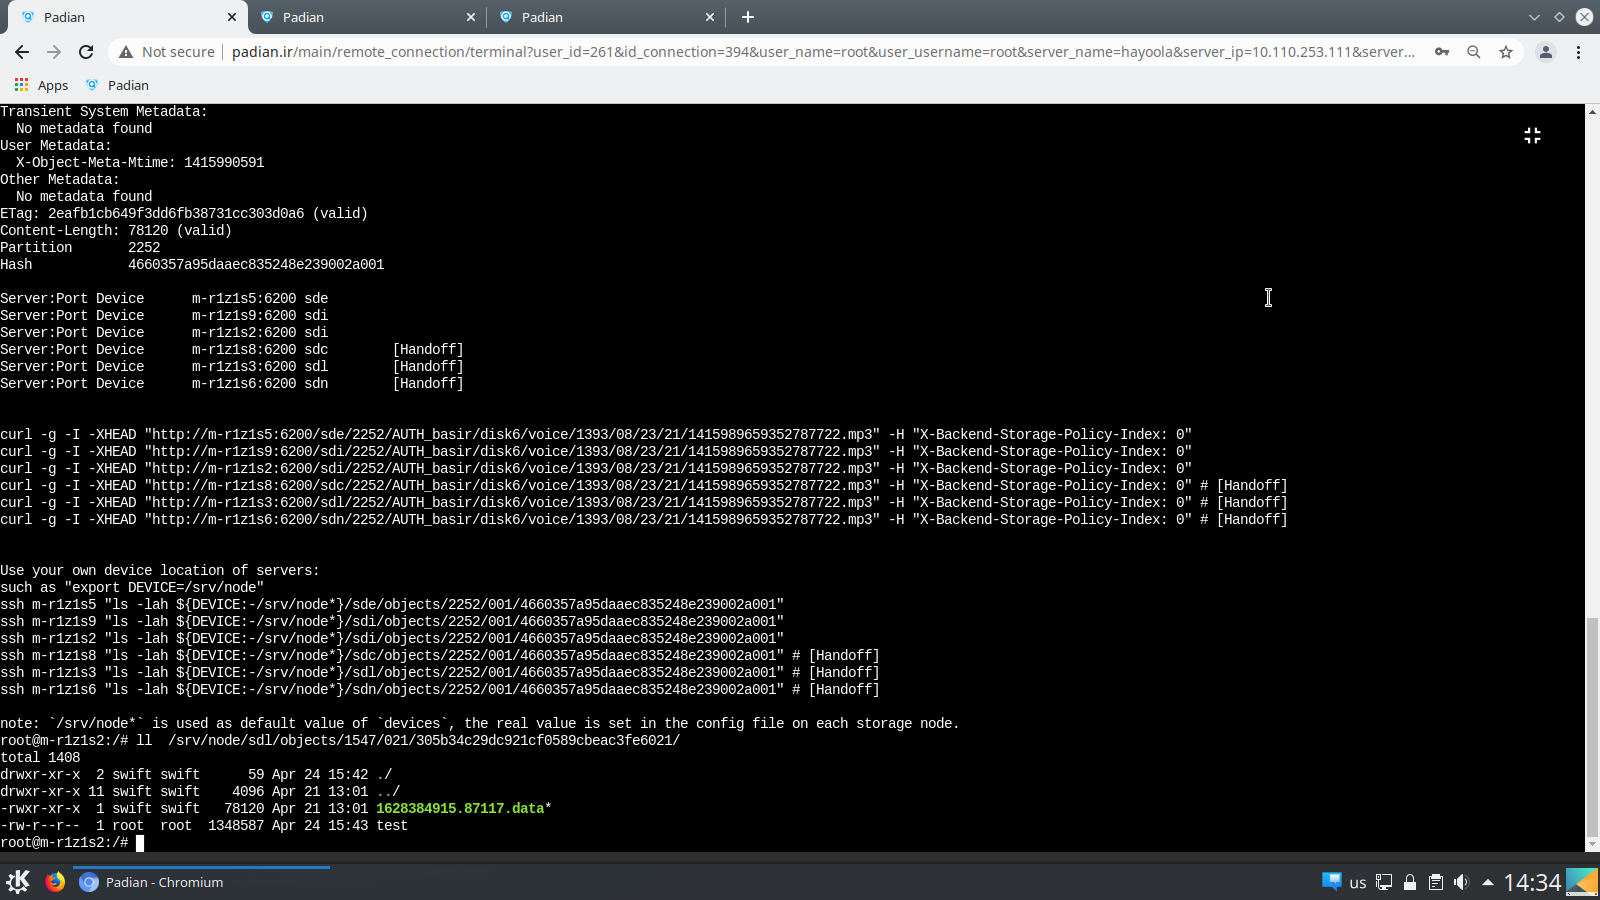
Task: Reload the Padian terminal page
Action: tap(86, 52)
